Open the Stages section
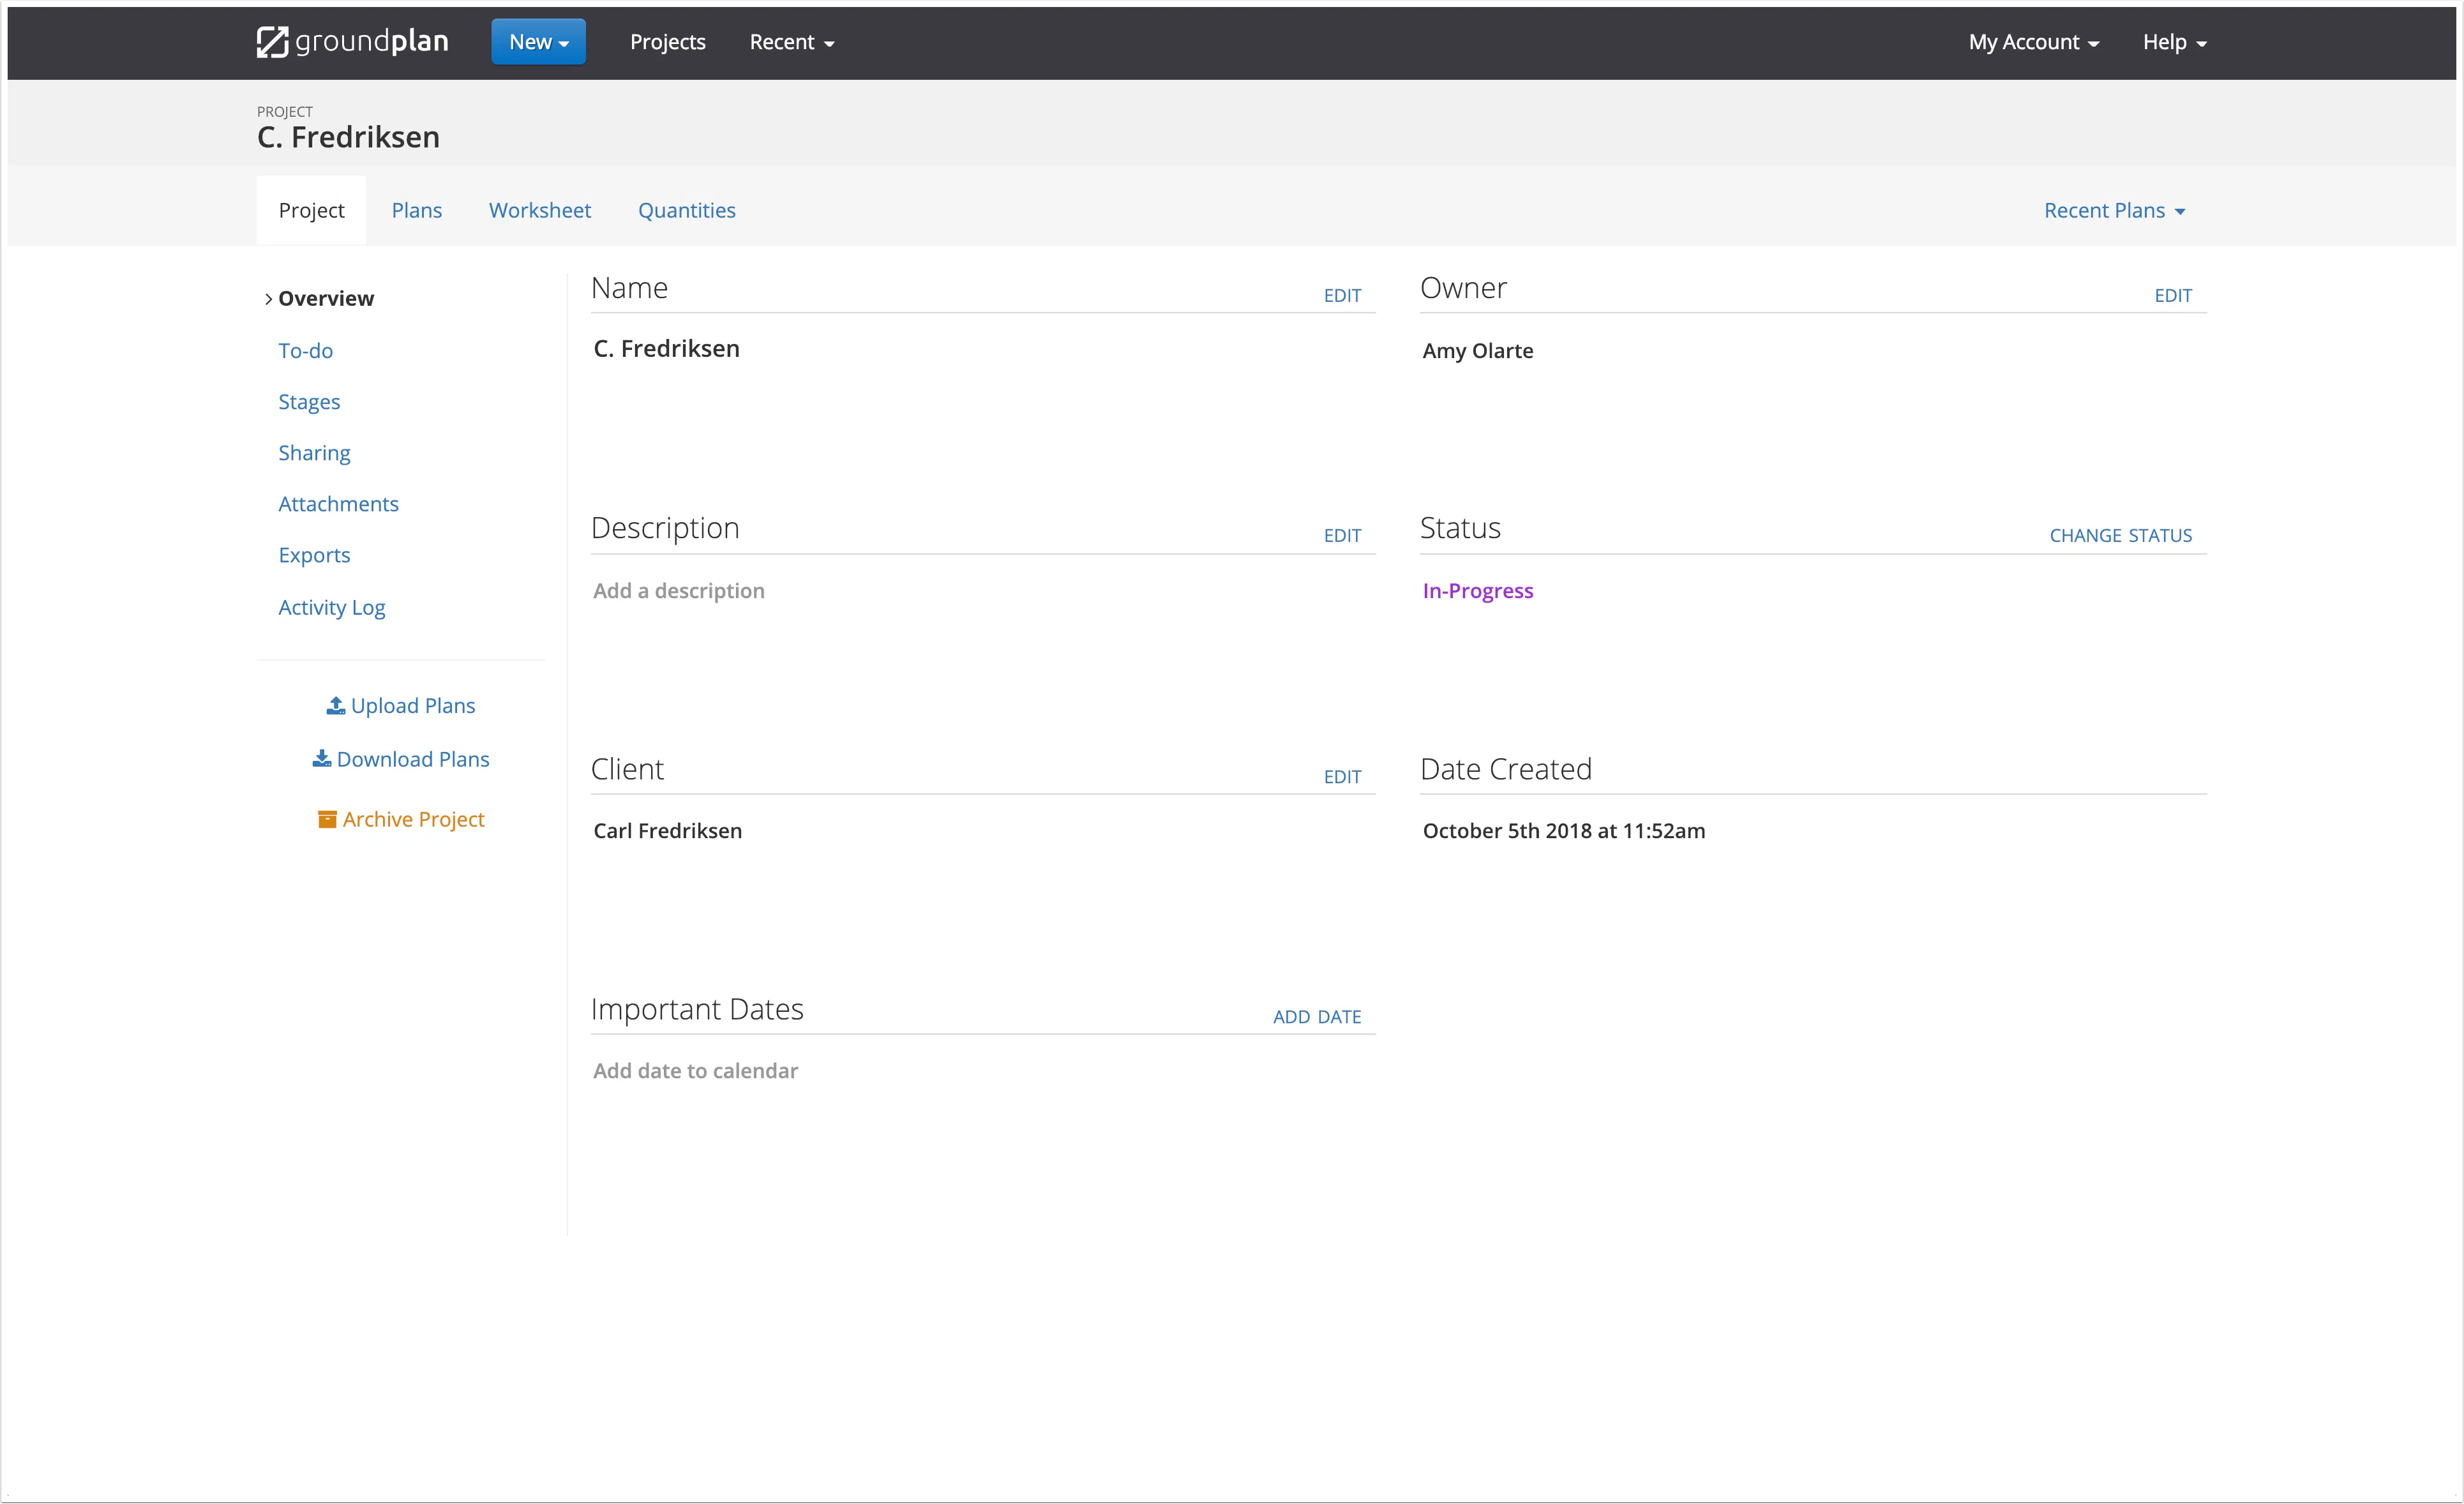The height and width of the screenshot is (1504, 2464). click(309, 401)
